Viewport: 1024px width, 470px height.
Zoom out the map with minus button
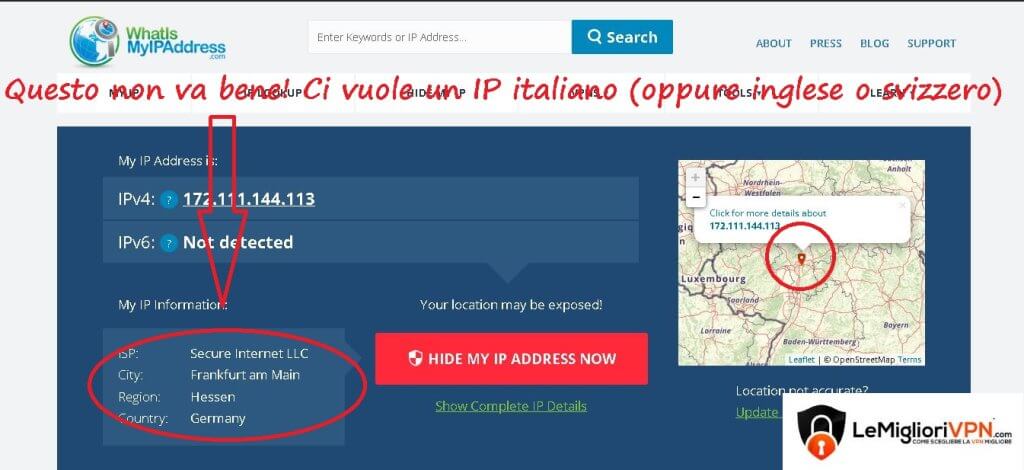pyautogui.click(x=695, y=195)
